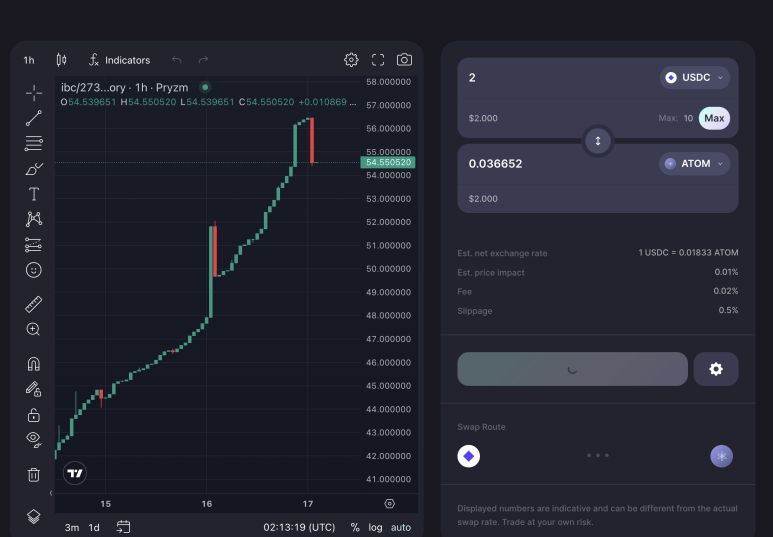Click the loading swap button
Screen dimensions: 773x537
pos(572,369)
